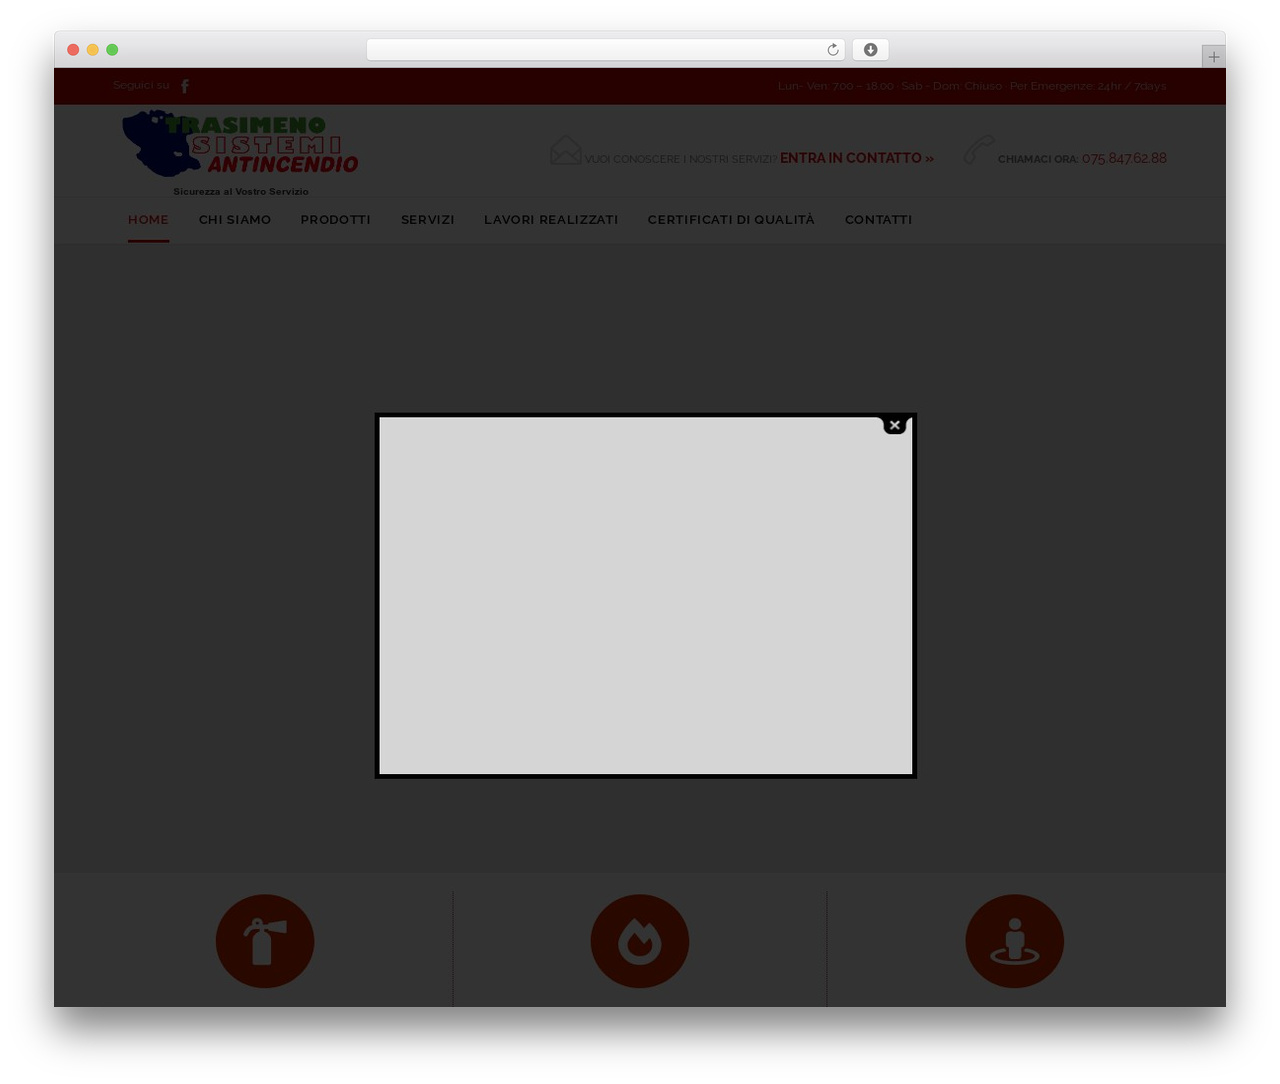This screenshot has width=1280, height=1084.
Task: Click the red macOS close window button
Action: pyautogui.click(x=73, y=50)
